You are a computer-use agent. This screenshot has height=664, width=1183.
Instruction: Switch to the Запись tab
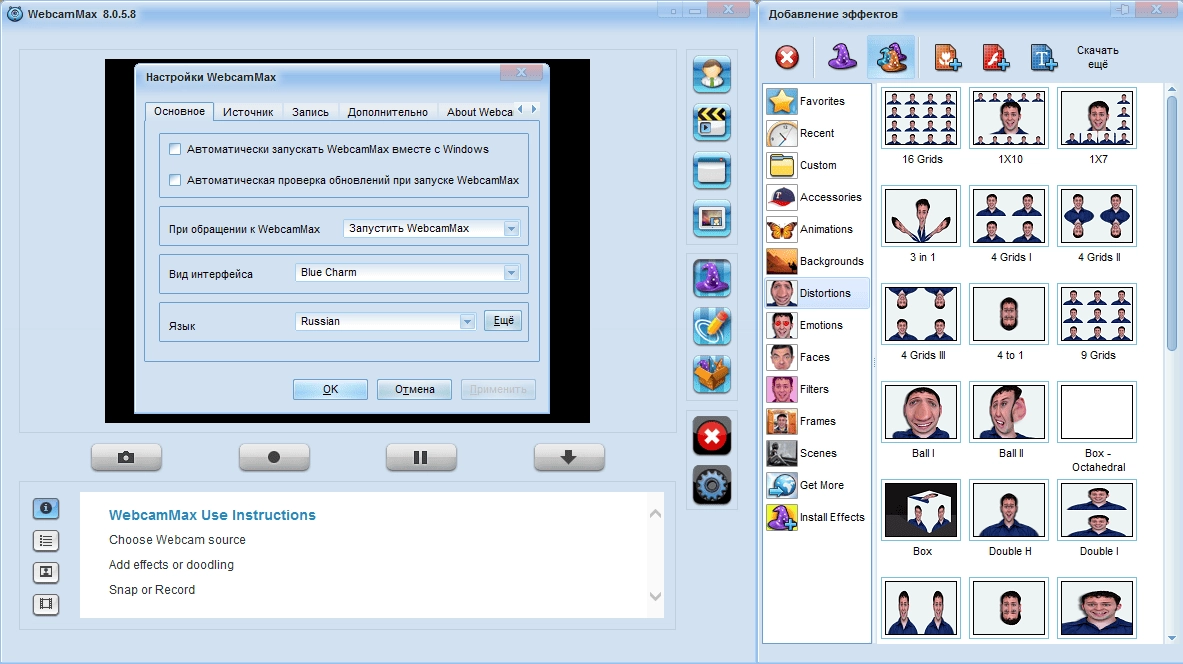point(310,112)
